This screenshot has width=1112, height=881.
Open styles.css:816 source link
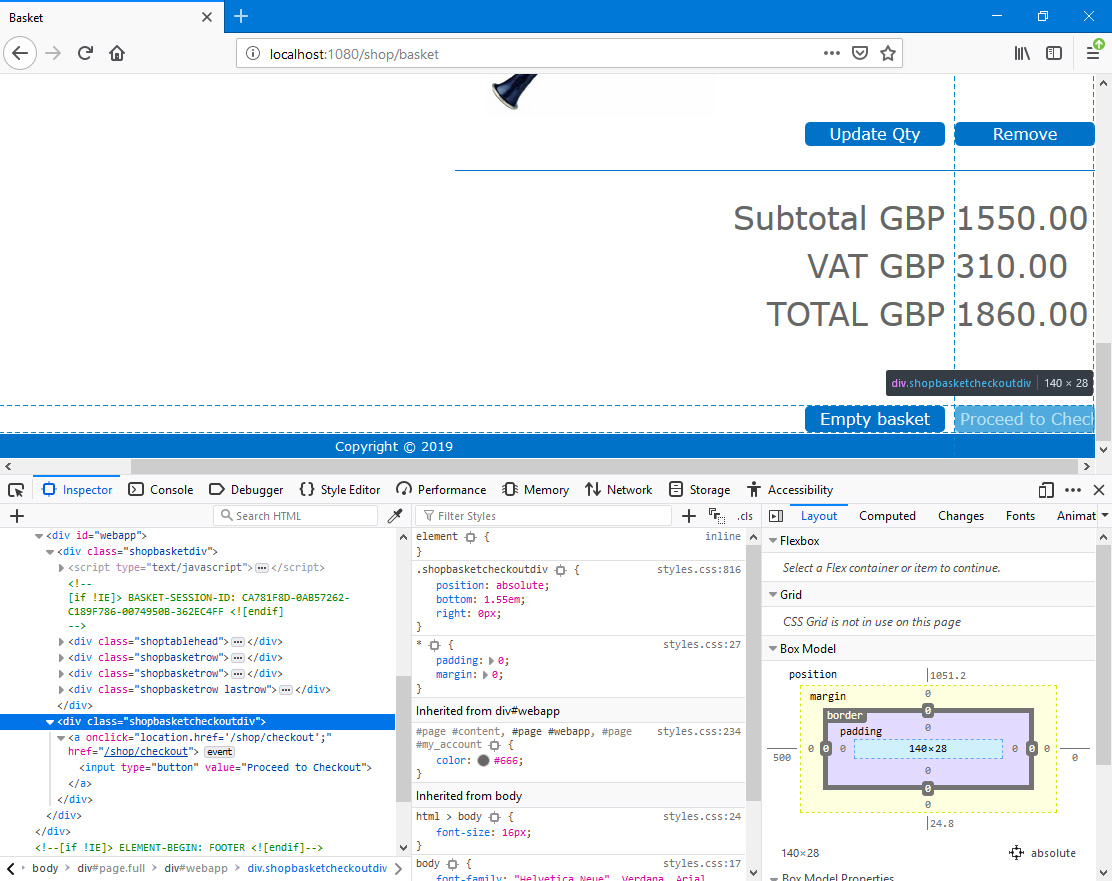tap(699, 570)
